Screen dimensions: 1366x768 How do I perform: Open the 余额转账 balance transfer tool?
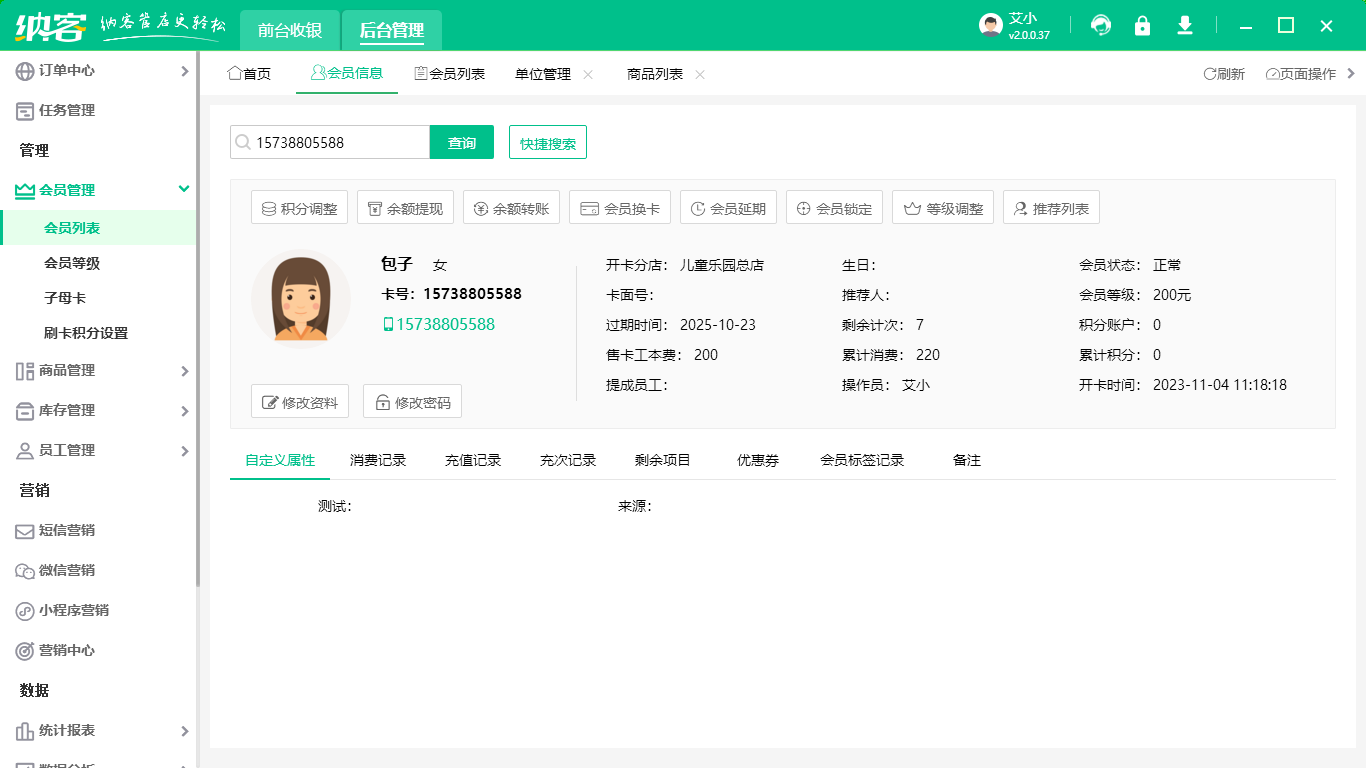[x=511, y=207]
